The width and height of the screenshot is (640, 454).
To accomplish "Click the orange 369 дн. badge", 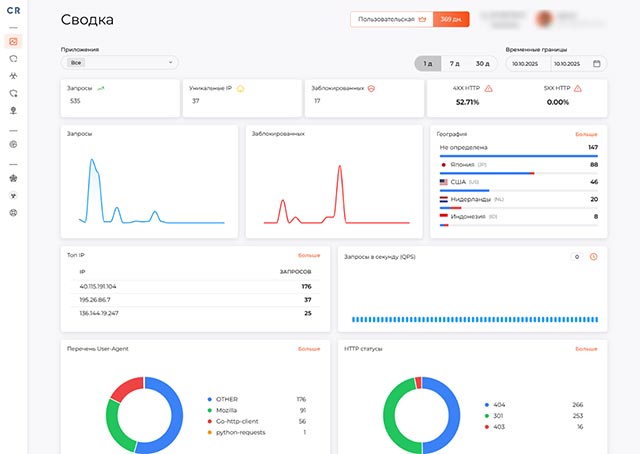I will pyautogui.click(x=450, y=19).
